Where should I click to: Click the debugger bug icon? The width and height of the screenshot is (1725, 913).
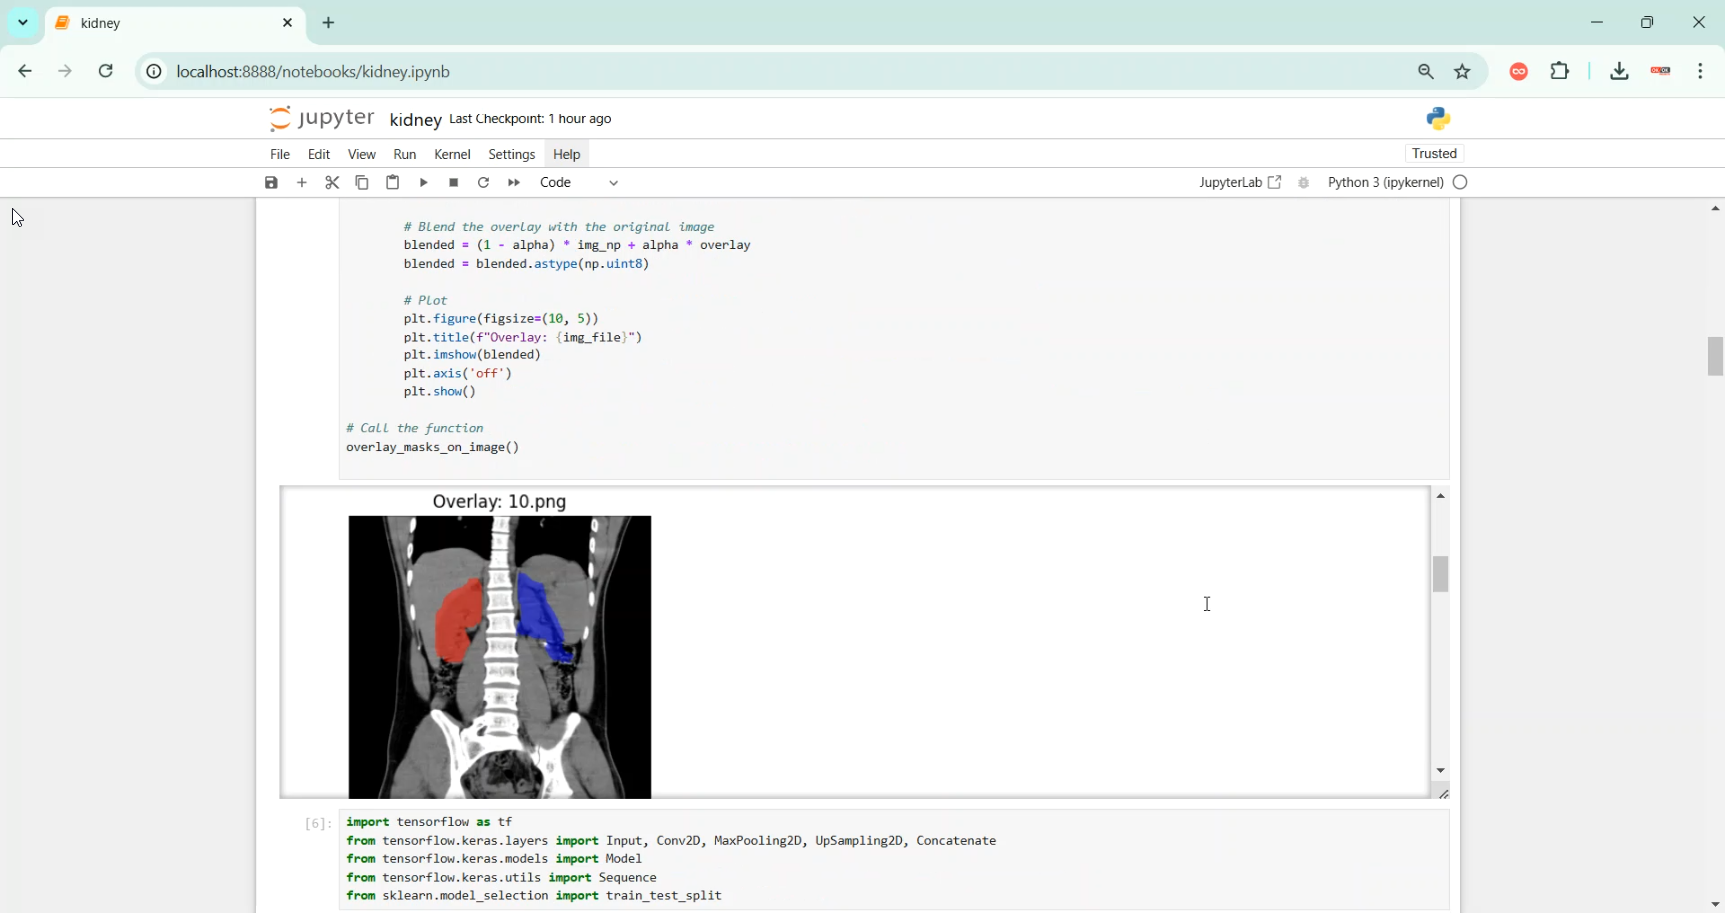point(1304,183)
